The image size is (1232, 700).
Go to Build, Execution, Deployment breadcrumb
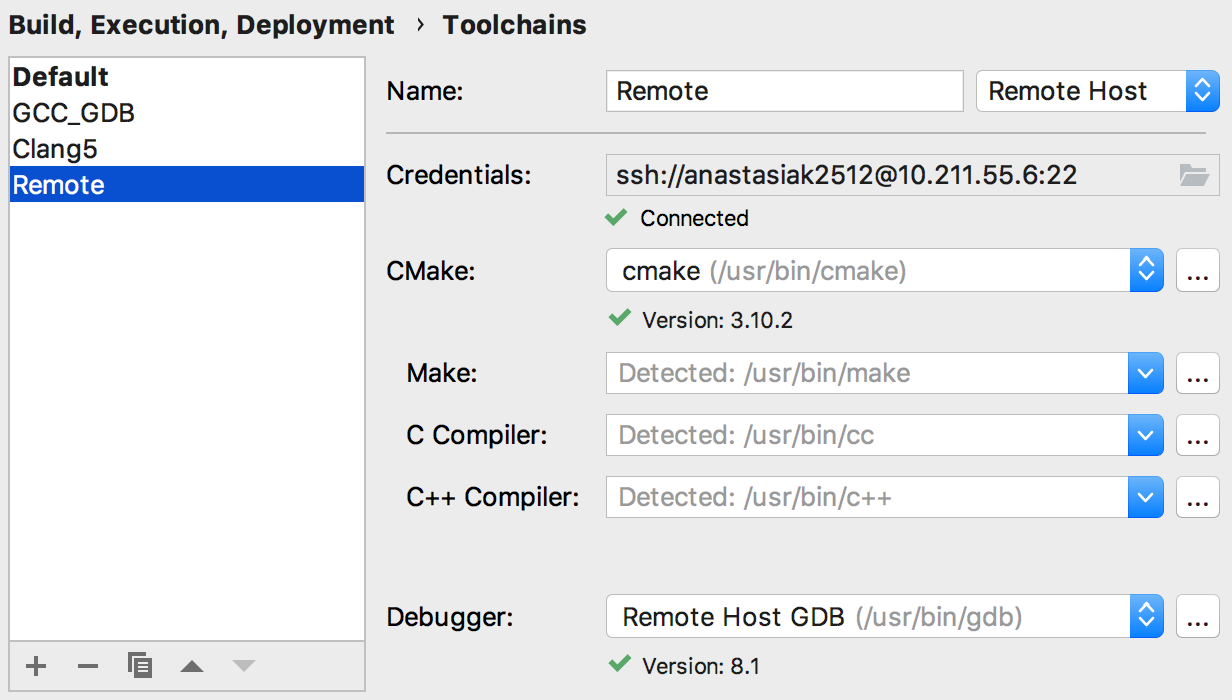click(201, 25)
